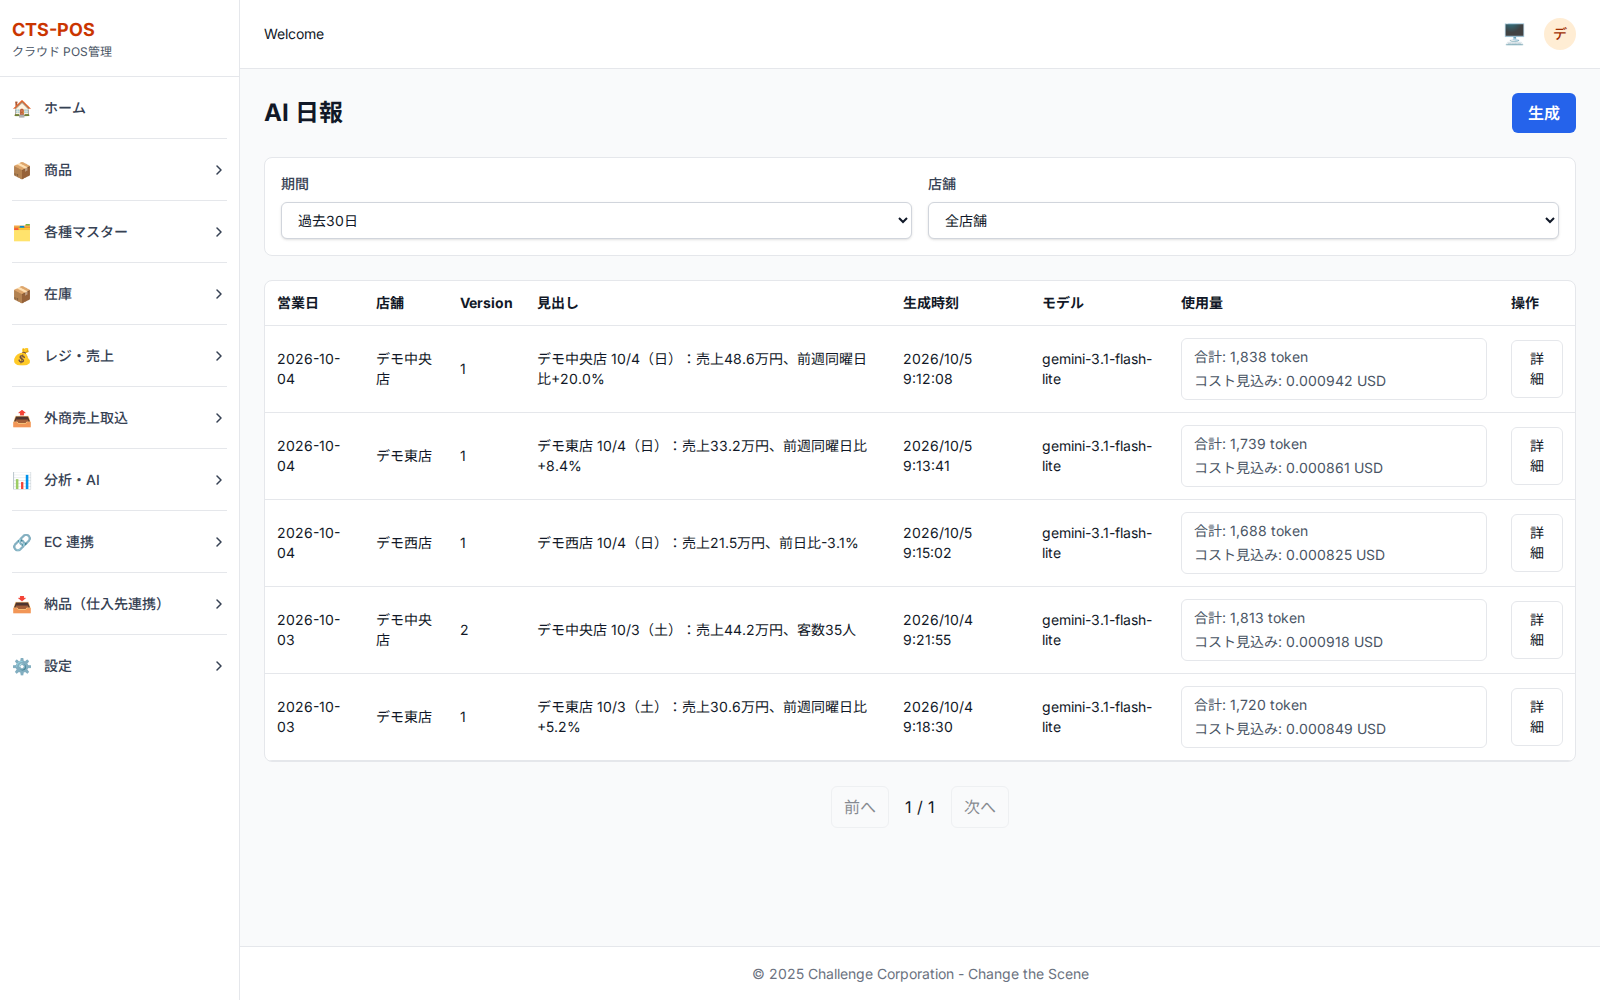1600x1000 pixels.
Task: Click the 前へ pagination button
Action: (x=860, y=807)
